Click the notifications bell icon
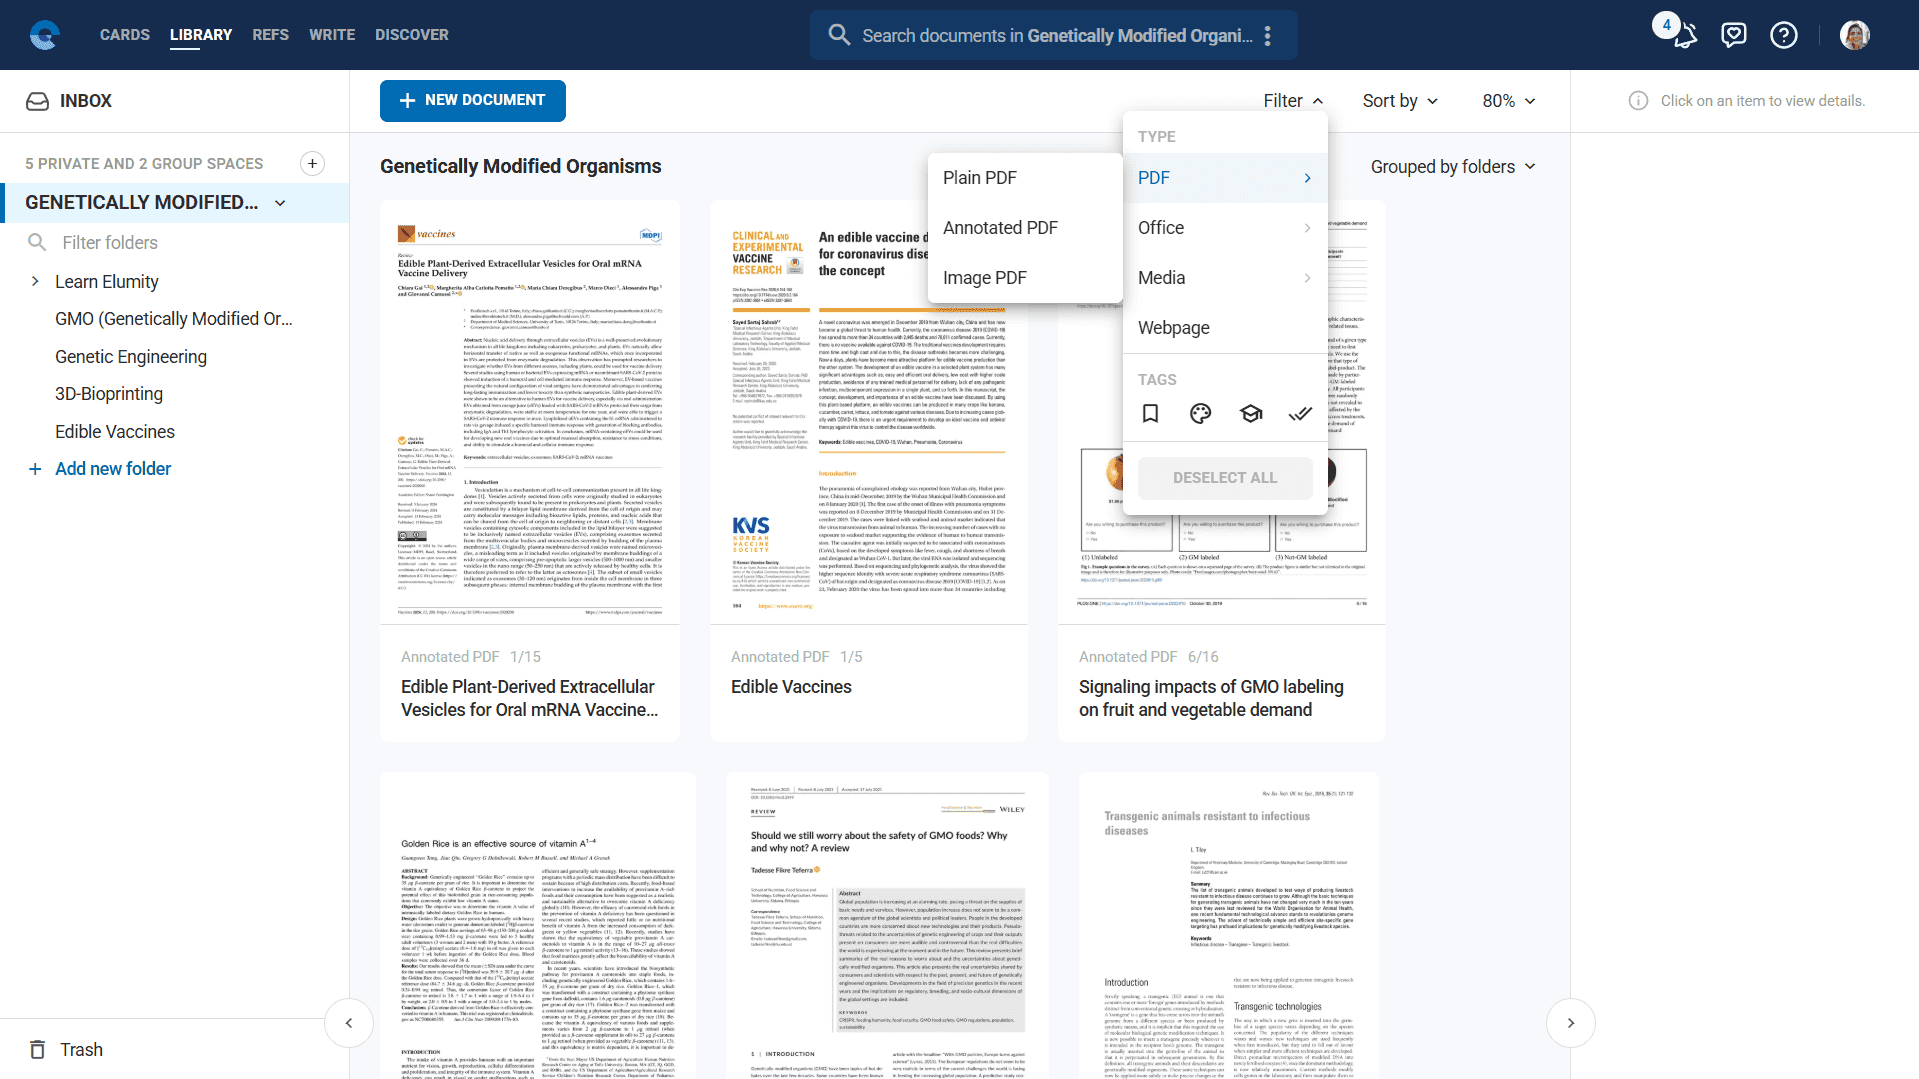Image resolution: width=1919 pixels, height=1079 pixels. (x=1685, y=36)
